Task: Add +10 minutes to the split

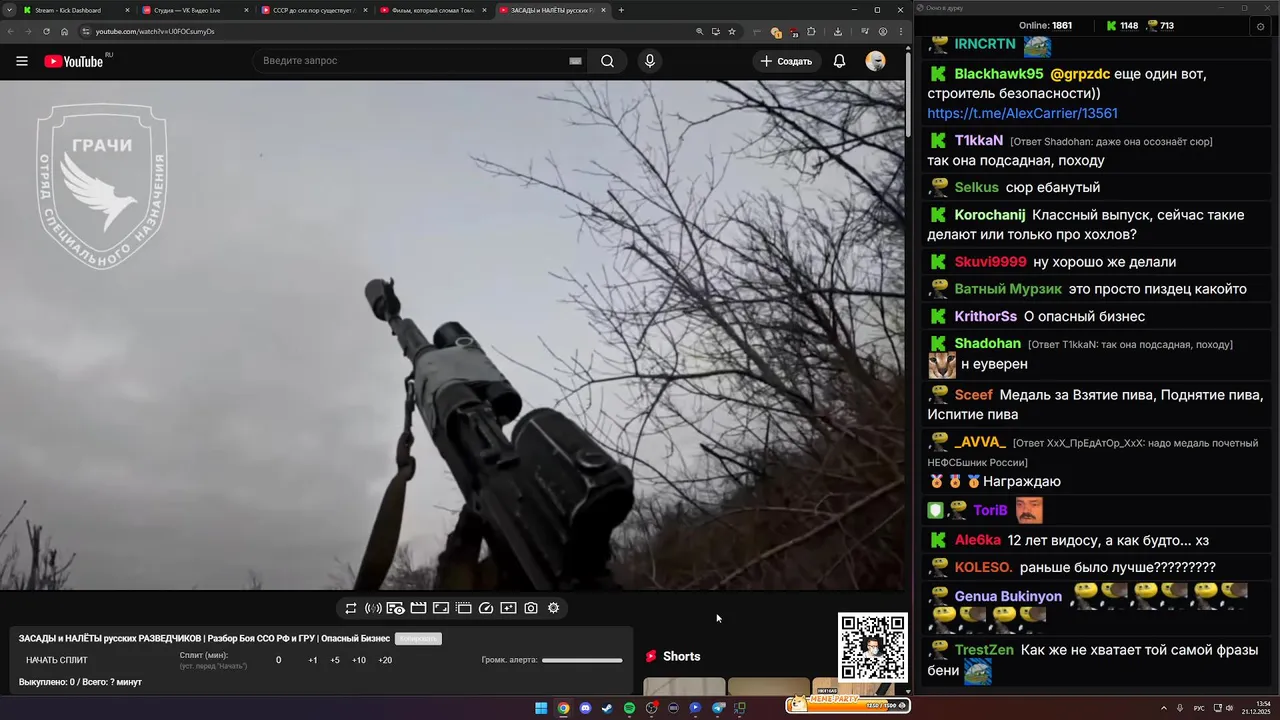Action: pyautogui.click(x=359, y=660)
